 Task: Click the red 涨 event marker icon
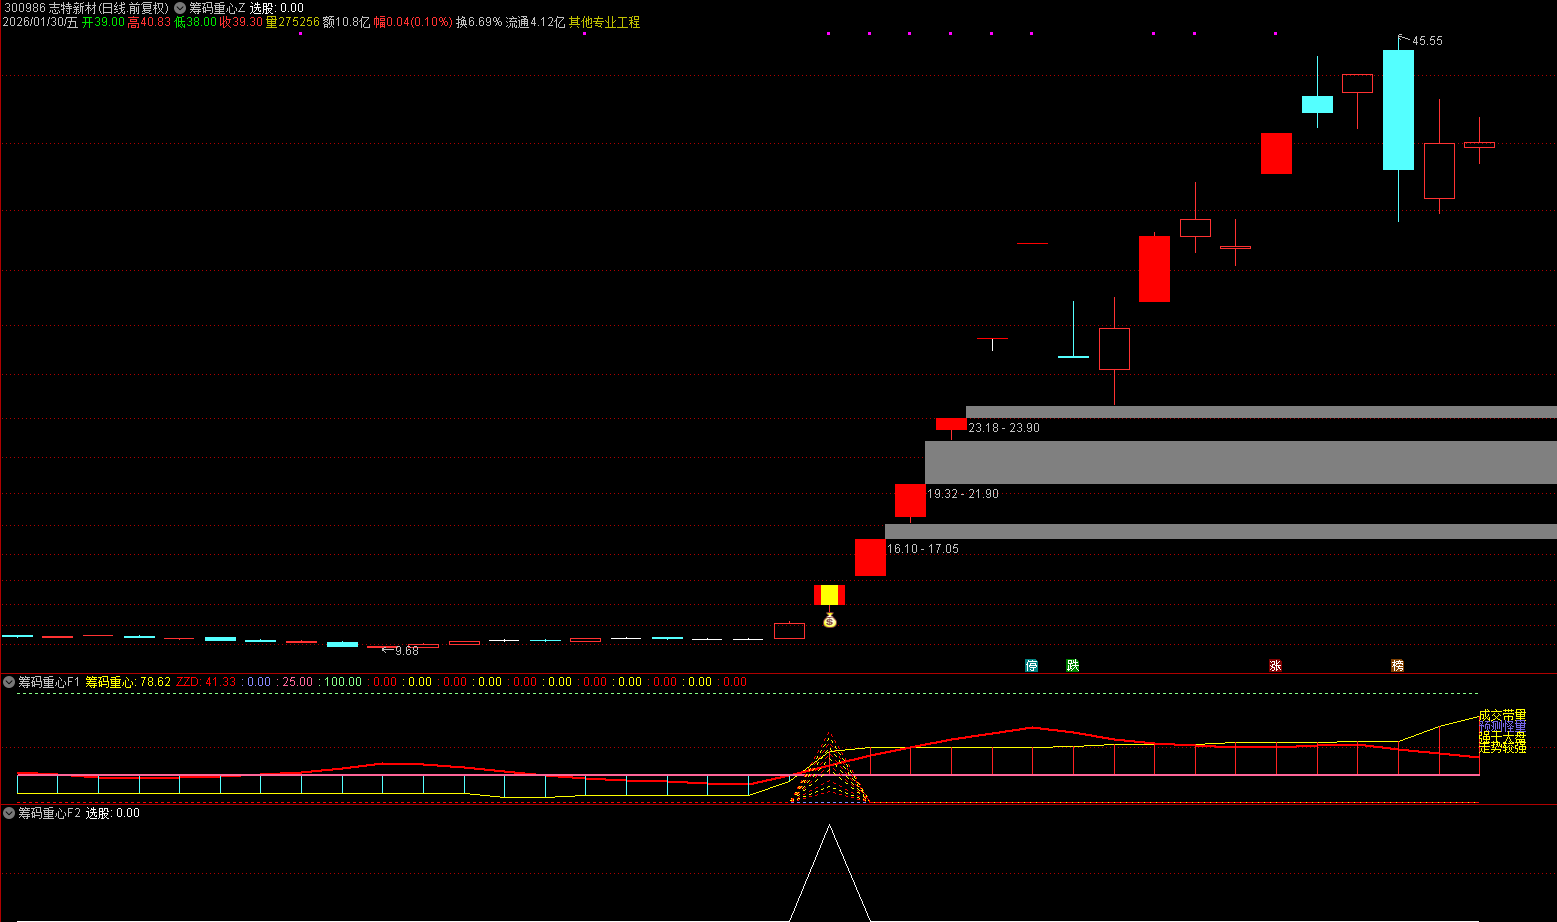click(x=1275, y=665)
